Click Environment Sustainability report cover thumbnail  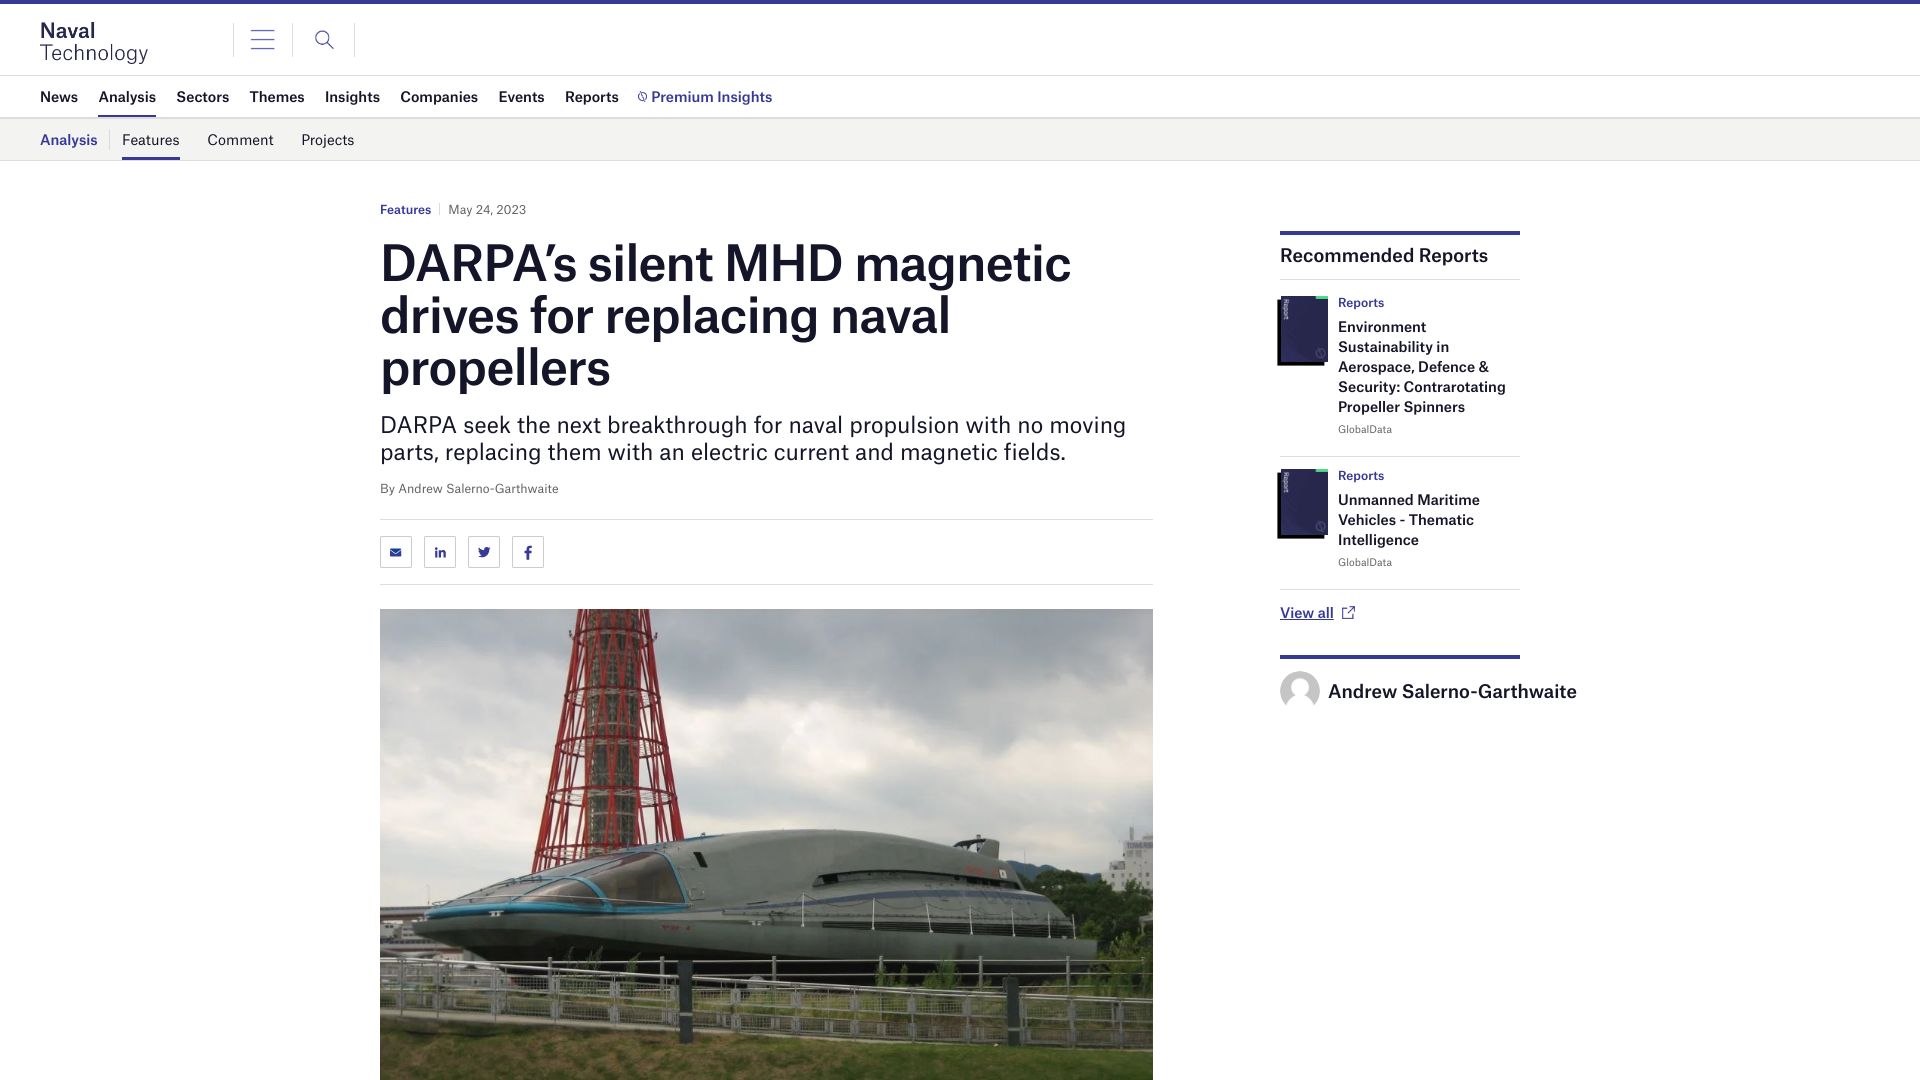coord(1303,331)
